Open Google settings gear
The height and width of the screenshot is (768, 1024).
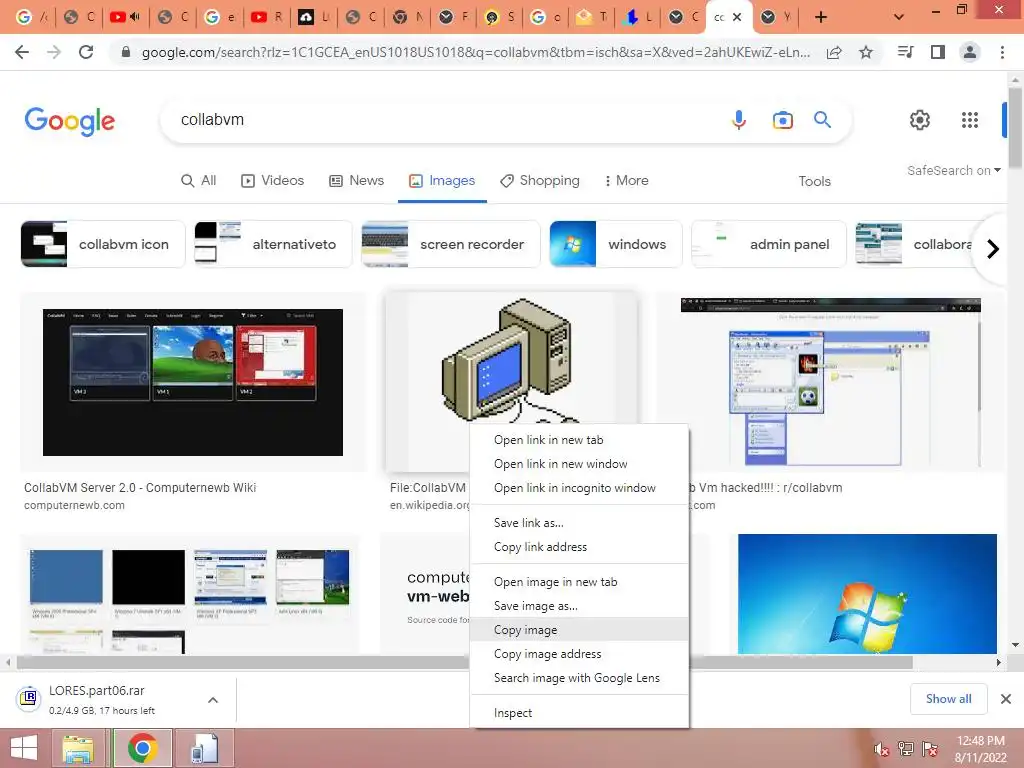click(920, 120)
